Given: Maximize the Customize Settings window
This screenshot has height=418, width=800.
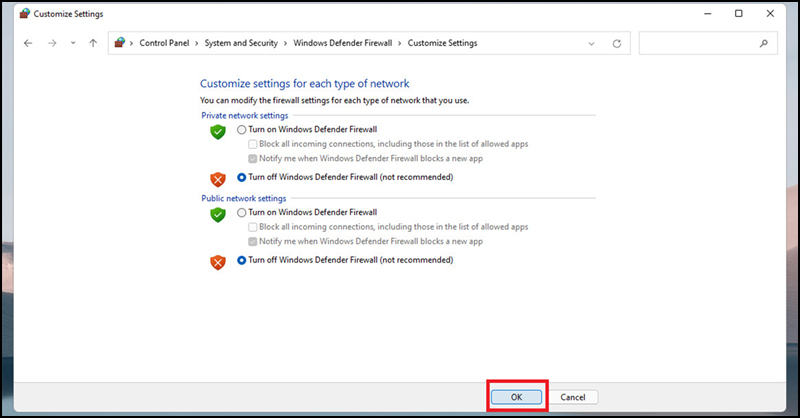Looking at the screenshot, I should tap(739, 14).
